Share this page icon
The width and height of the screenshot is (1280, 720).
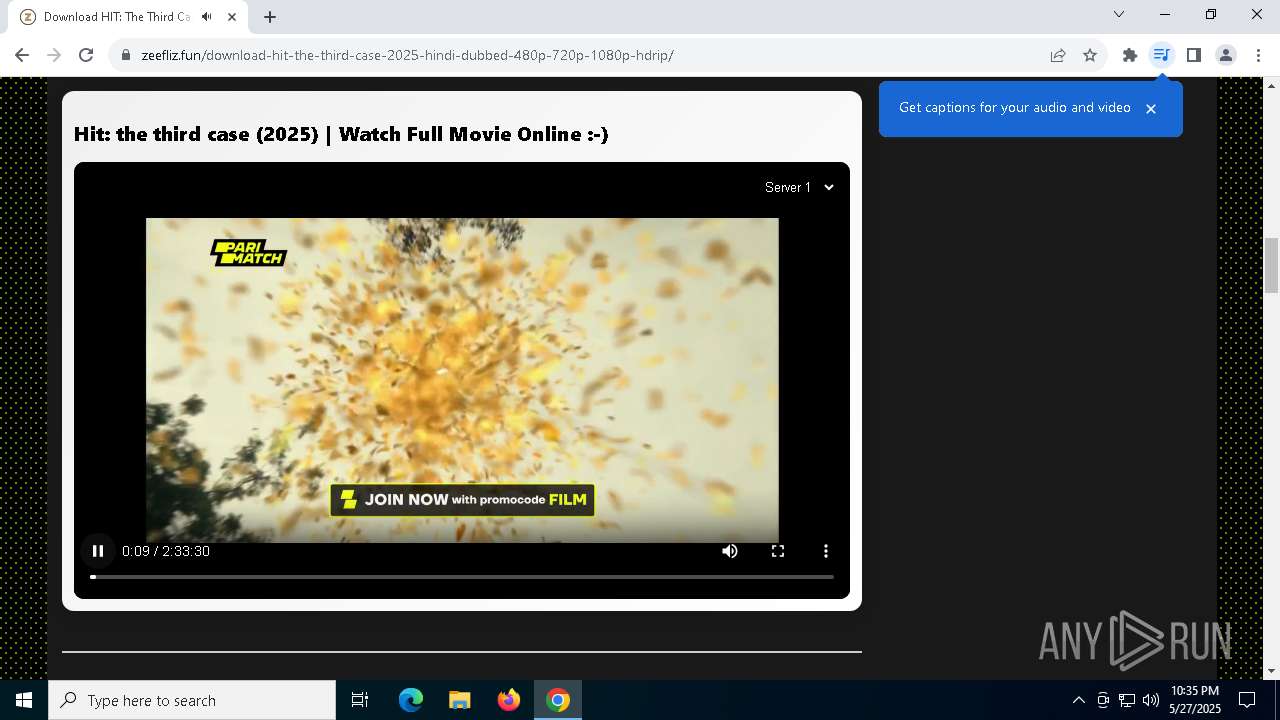tap(1058, 55)
